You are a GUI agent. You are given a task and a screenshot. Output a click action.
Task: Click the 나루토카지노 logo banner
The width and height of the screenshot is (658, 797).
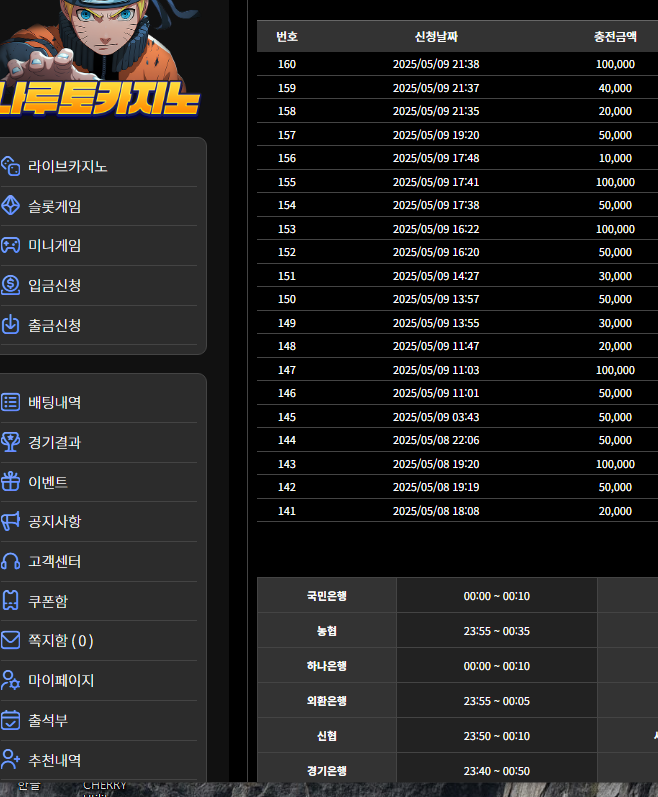[x=98, y=60]
